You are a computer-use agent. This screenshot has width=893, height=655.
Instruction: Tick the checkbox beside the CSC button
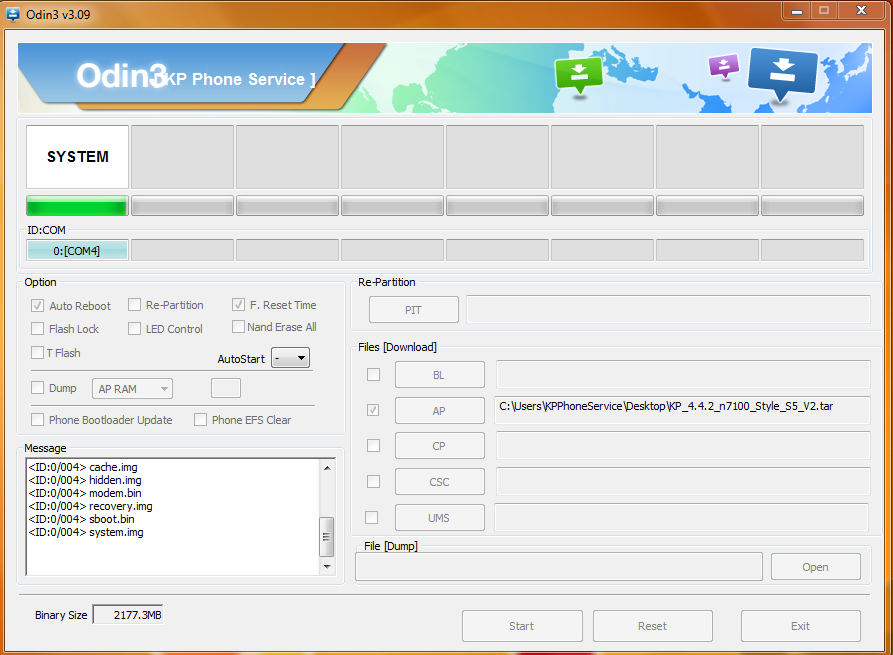pos(374,482)
